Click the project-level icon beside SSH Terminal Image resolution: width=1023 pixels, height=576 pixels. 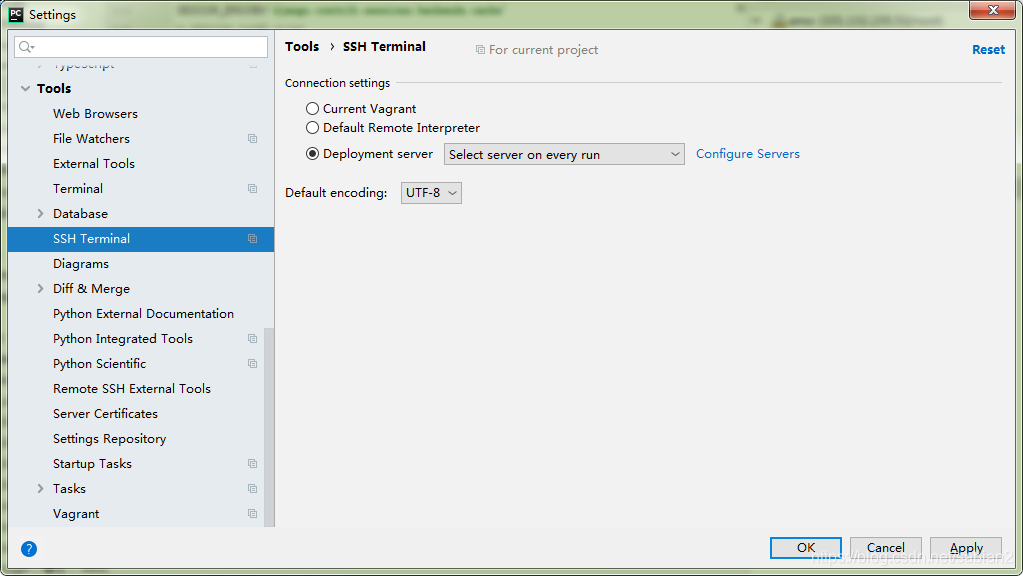[252, 239]
